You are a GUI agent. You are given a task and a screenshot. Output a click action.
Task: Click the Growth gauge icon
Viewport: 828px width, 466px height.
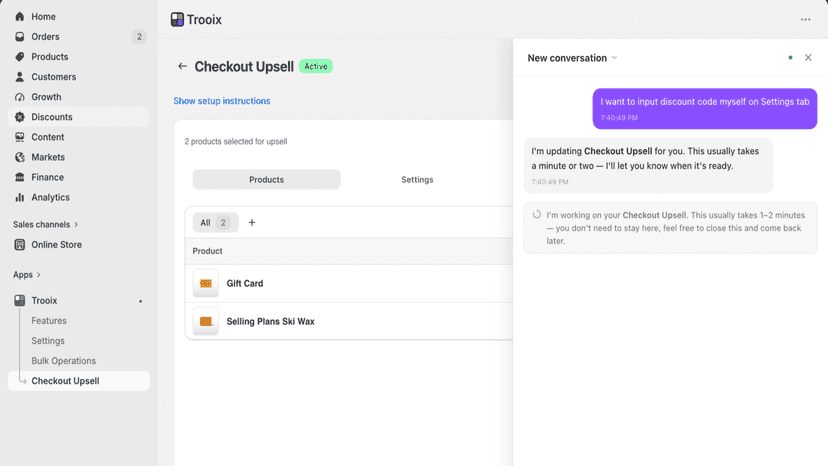click(x=20, y=97)
